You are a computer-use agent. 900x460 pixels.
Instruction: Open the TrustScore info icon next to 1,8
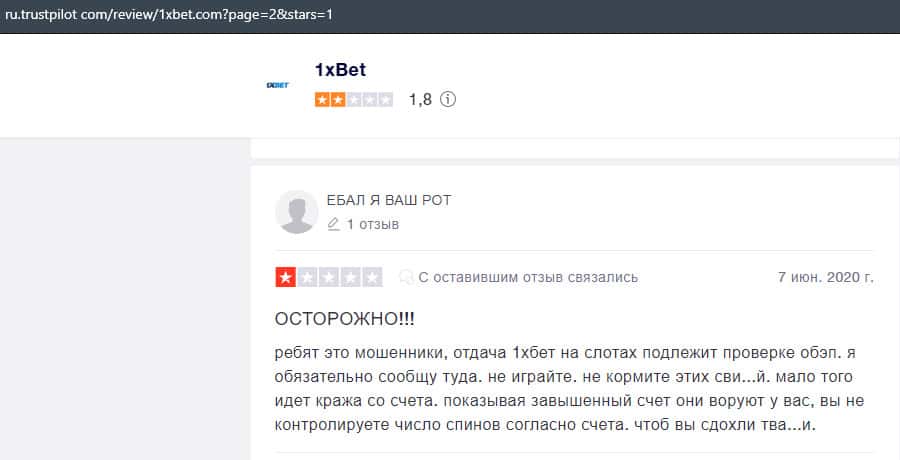coord(448,99)
